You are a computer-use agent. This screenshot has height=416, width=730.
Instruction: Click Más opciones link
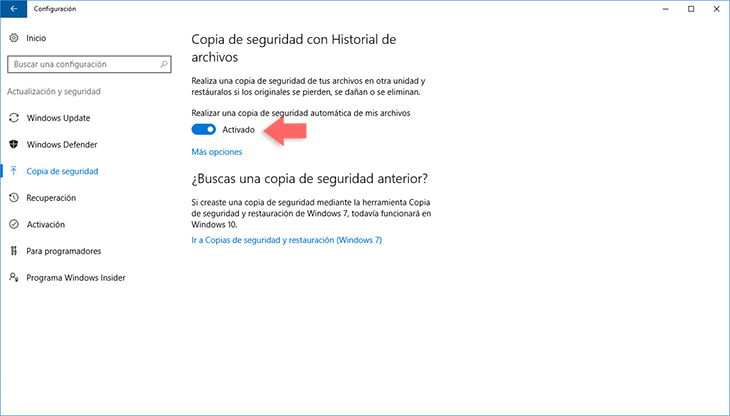pos(217,152)
